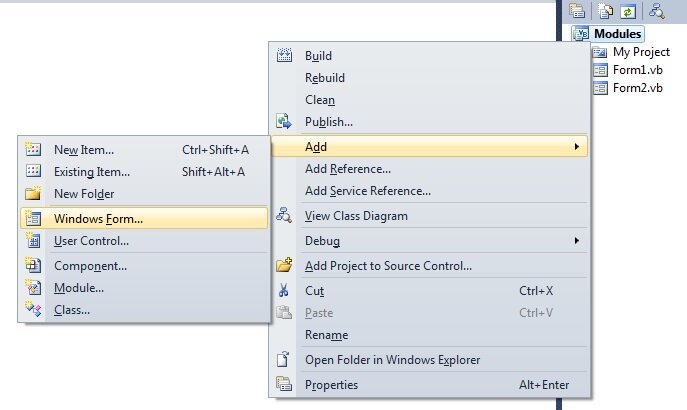This screenshot has width=687, height=410.
Task: Click the Add Project to Source Control icon
Action: pyautogui.click(x=284, y=266)
